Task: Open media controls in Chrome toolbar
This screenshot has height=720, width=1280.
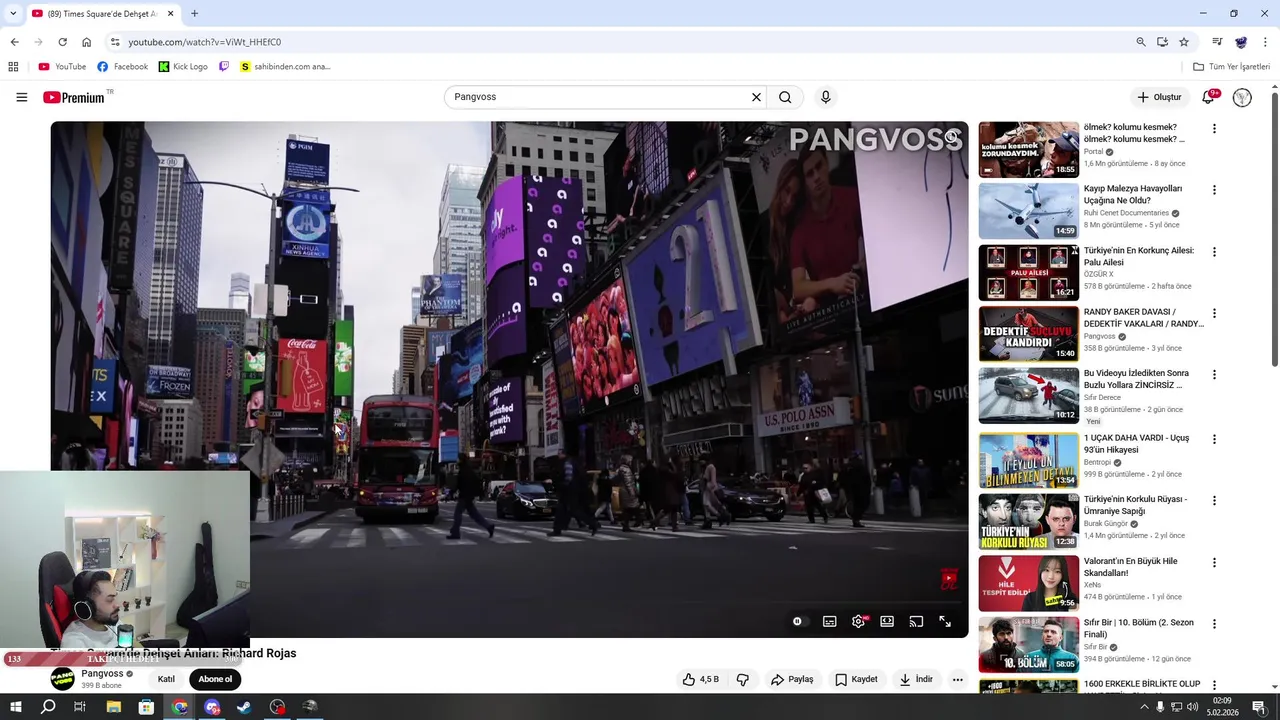Action: [x=1217, y=42]
